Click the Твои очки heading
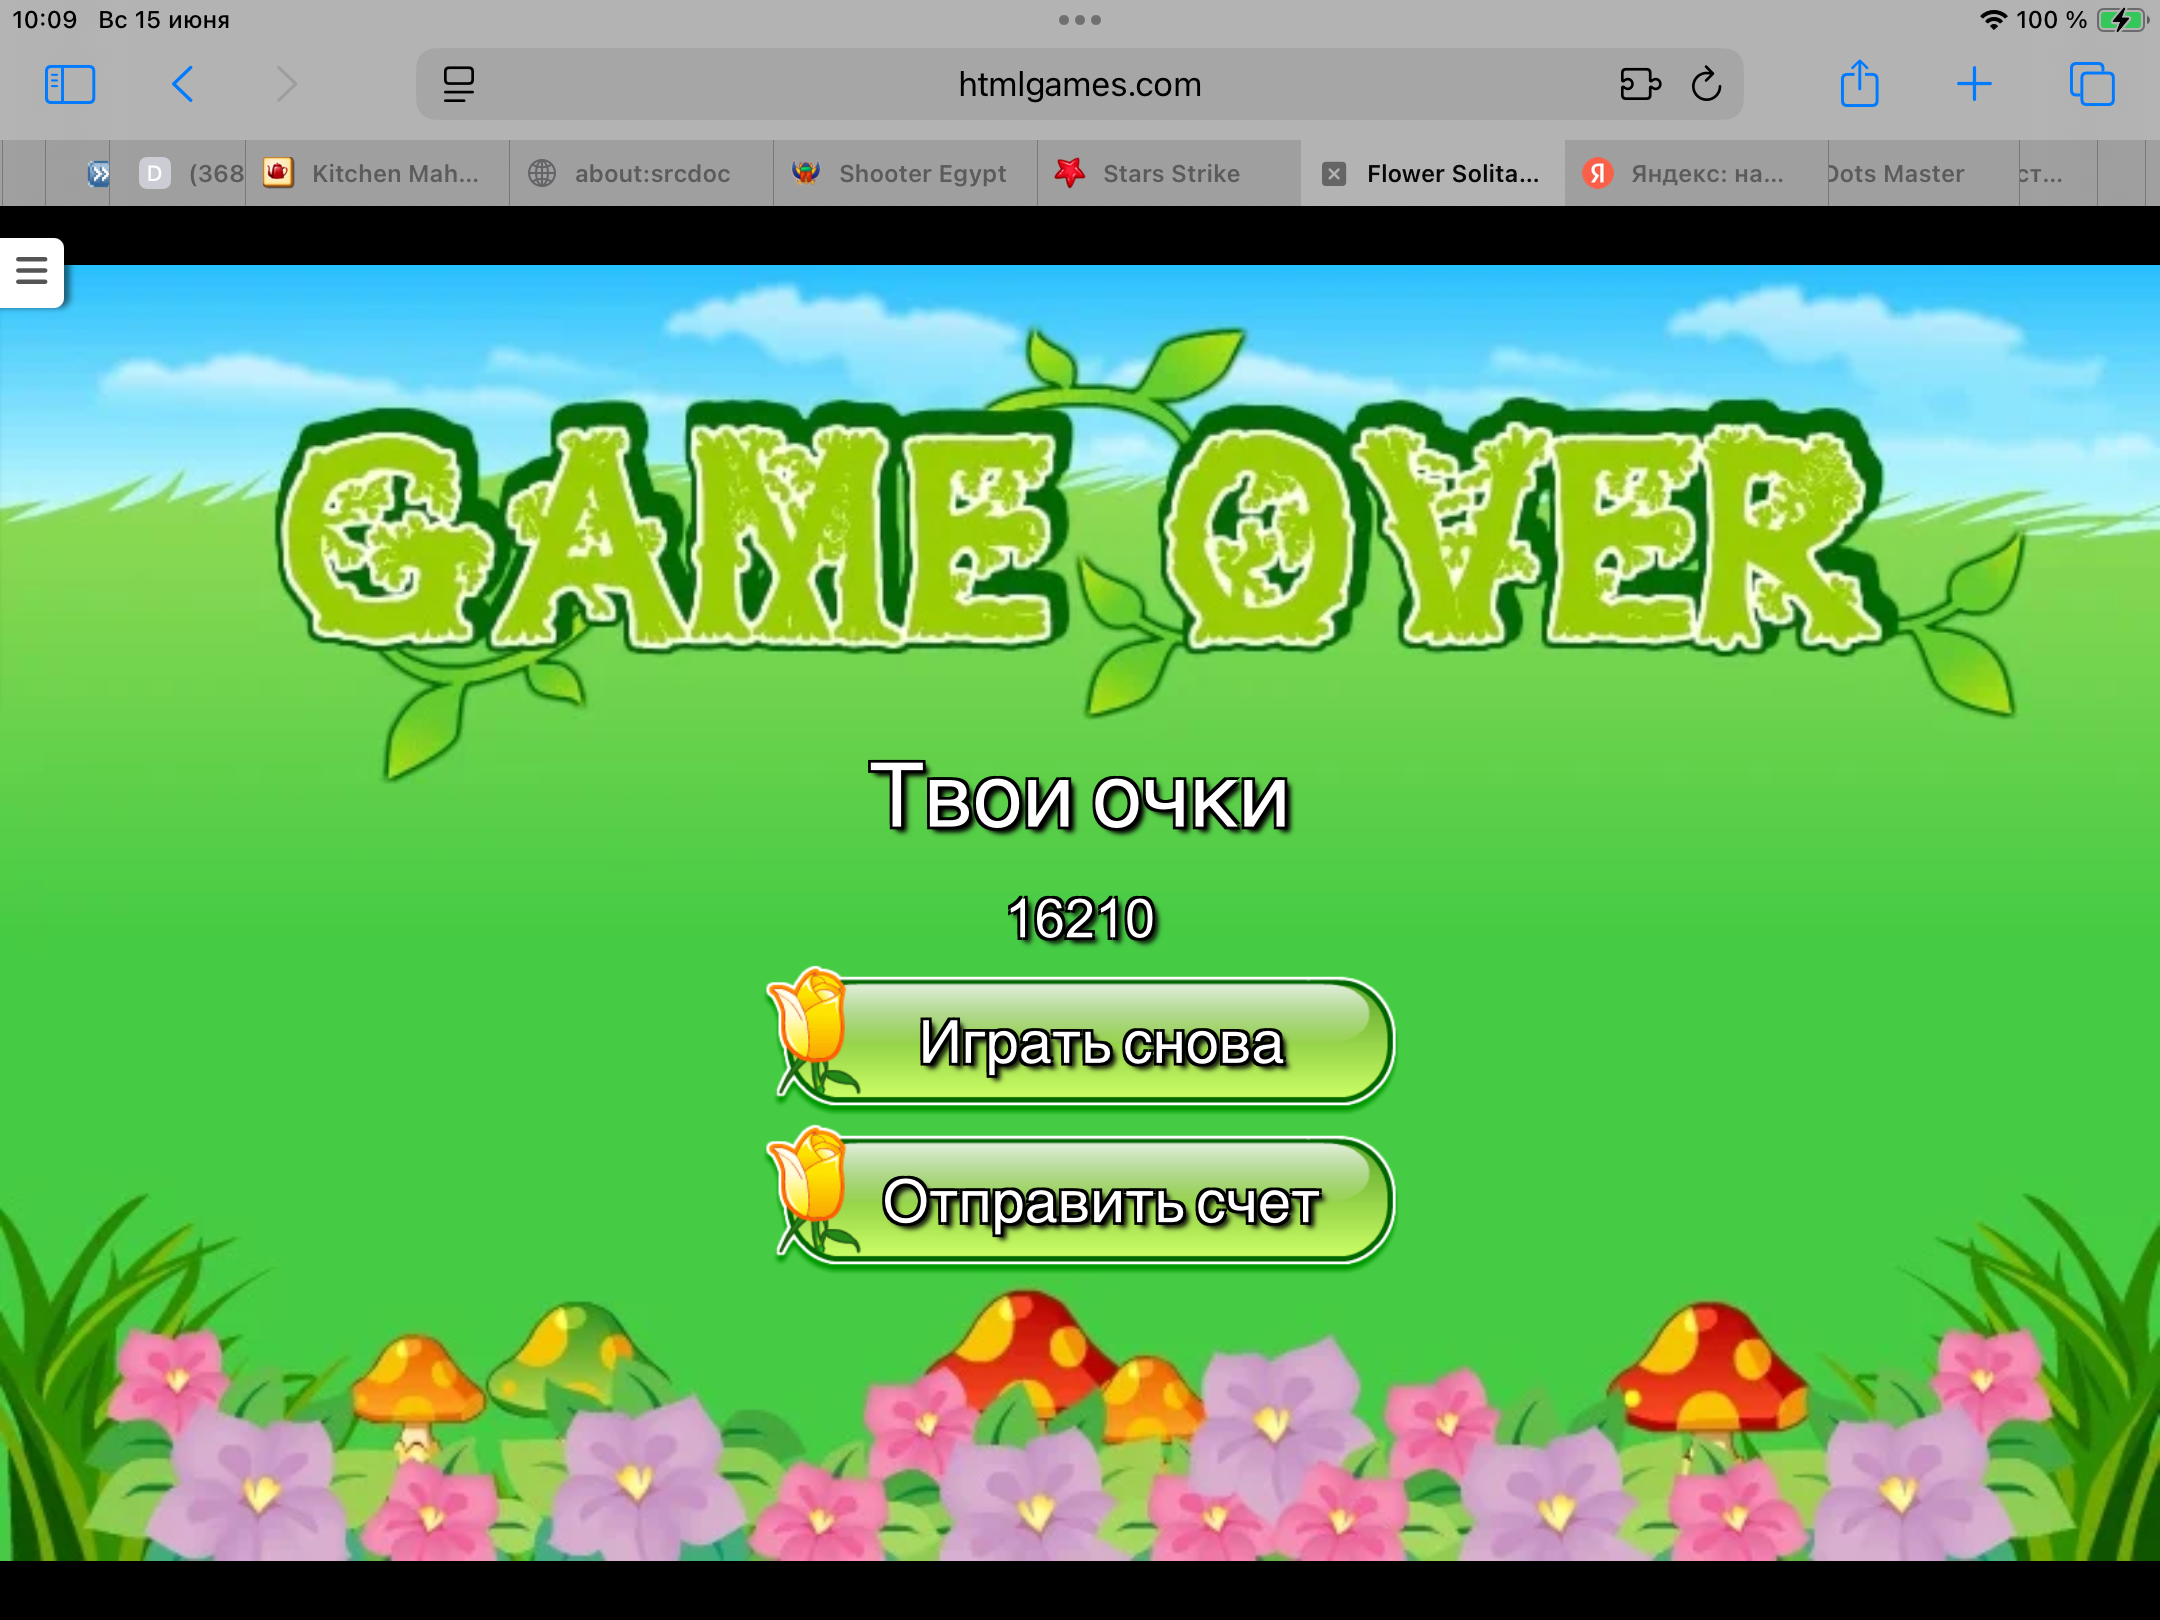 click(x=1080, y=797)
